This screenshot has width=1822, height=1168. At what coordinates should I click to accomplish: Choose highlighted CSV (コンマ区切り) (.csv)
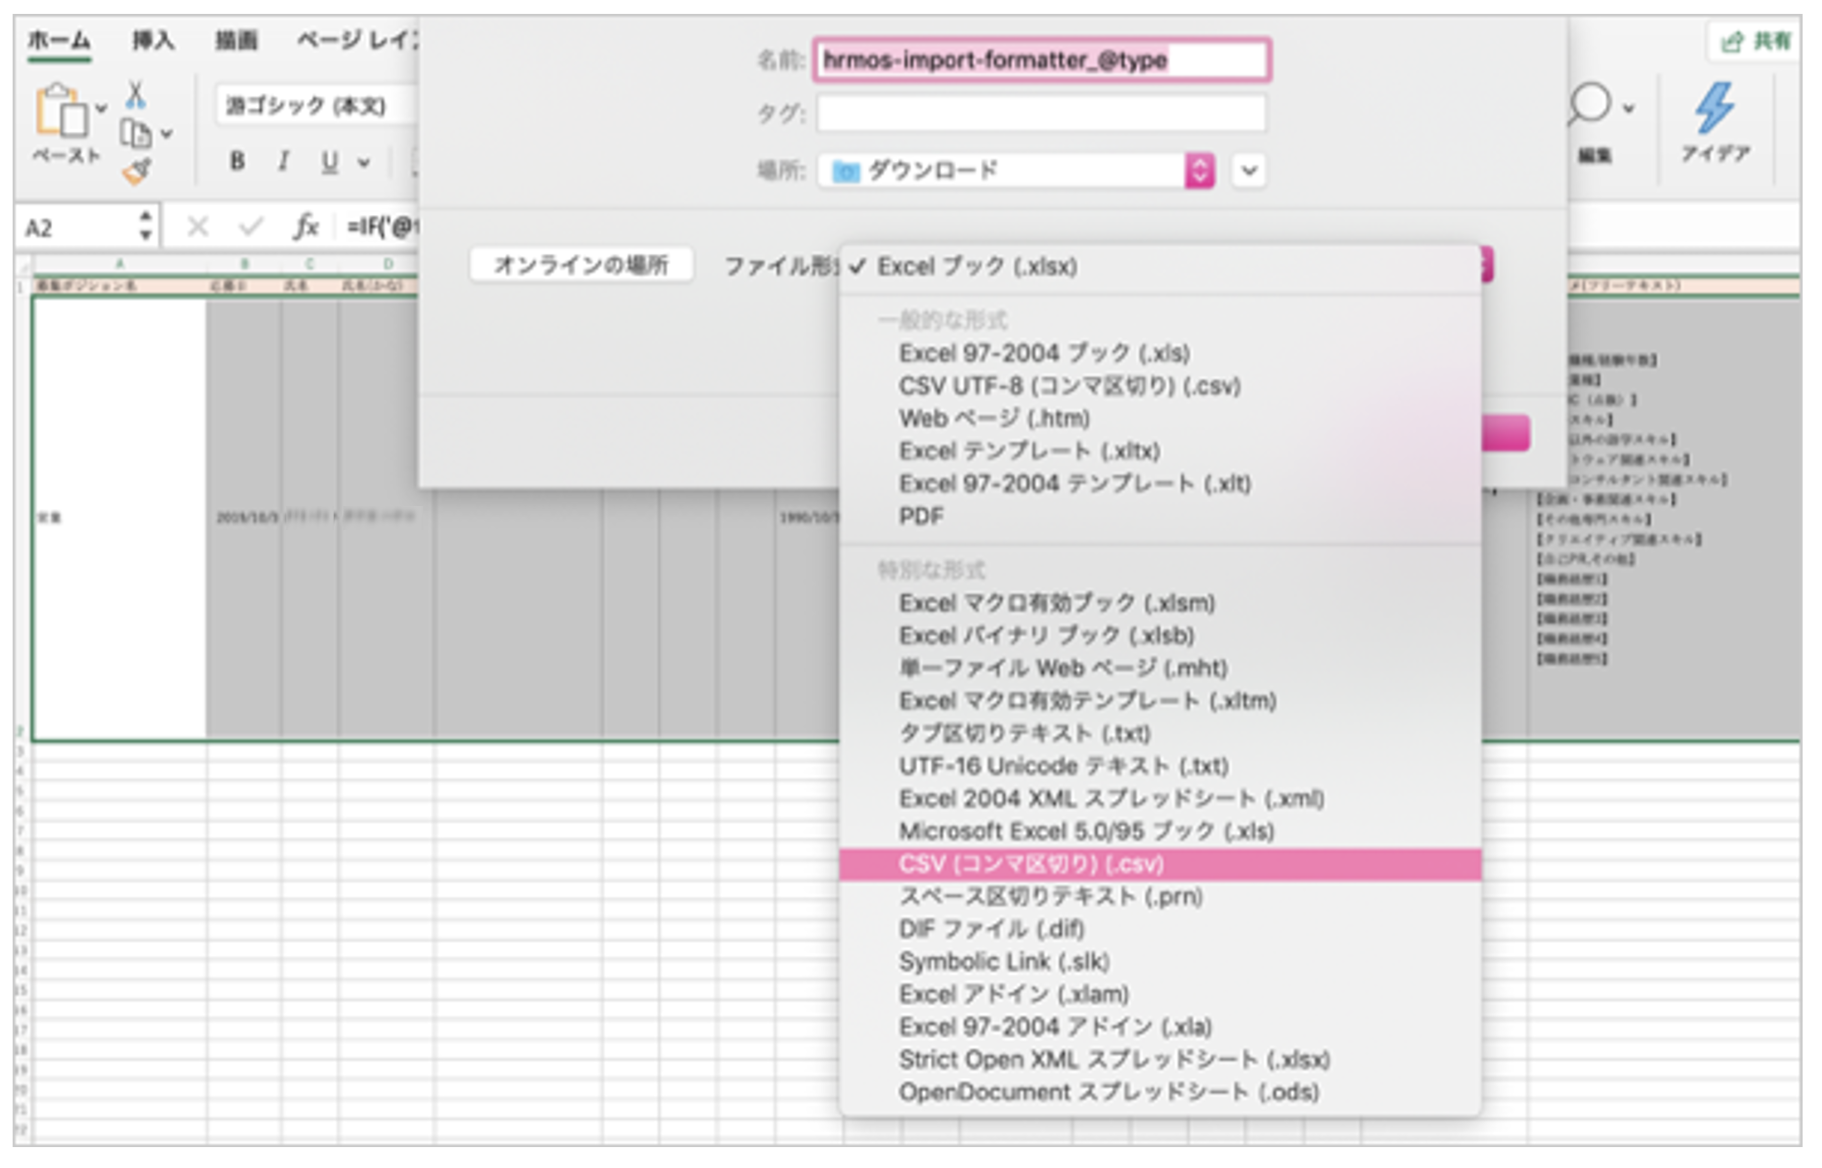[x=1160, y=864]
